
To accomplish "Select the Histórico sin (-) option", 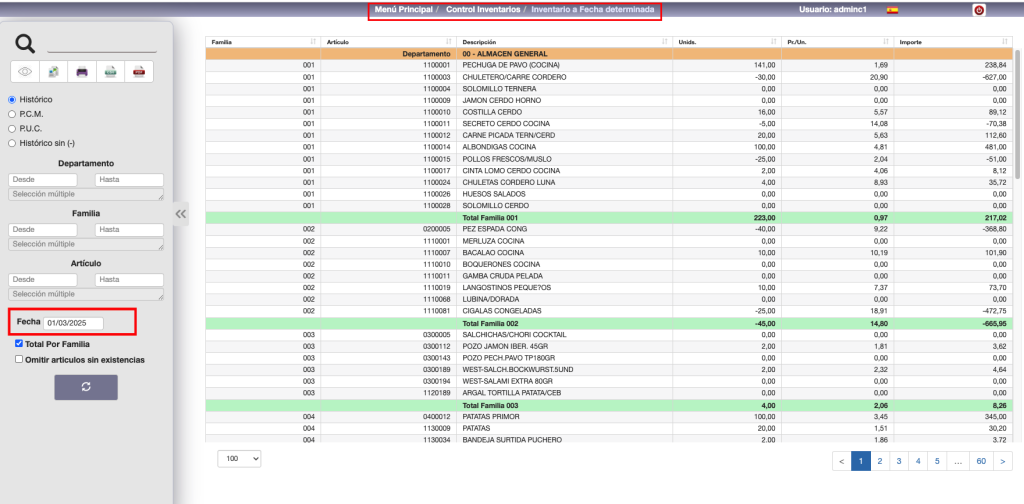I will click(12, 142).
